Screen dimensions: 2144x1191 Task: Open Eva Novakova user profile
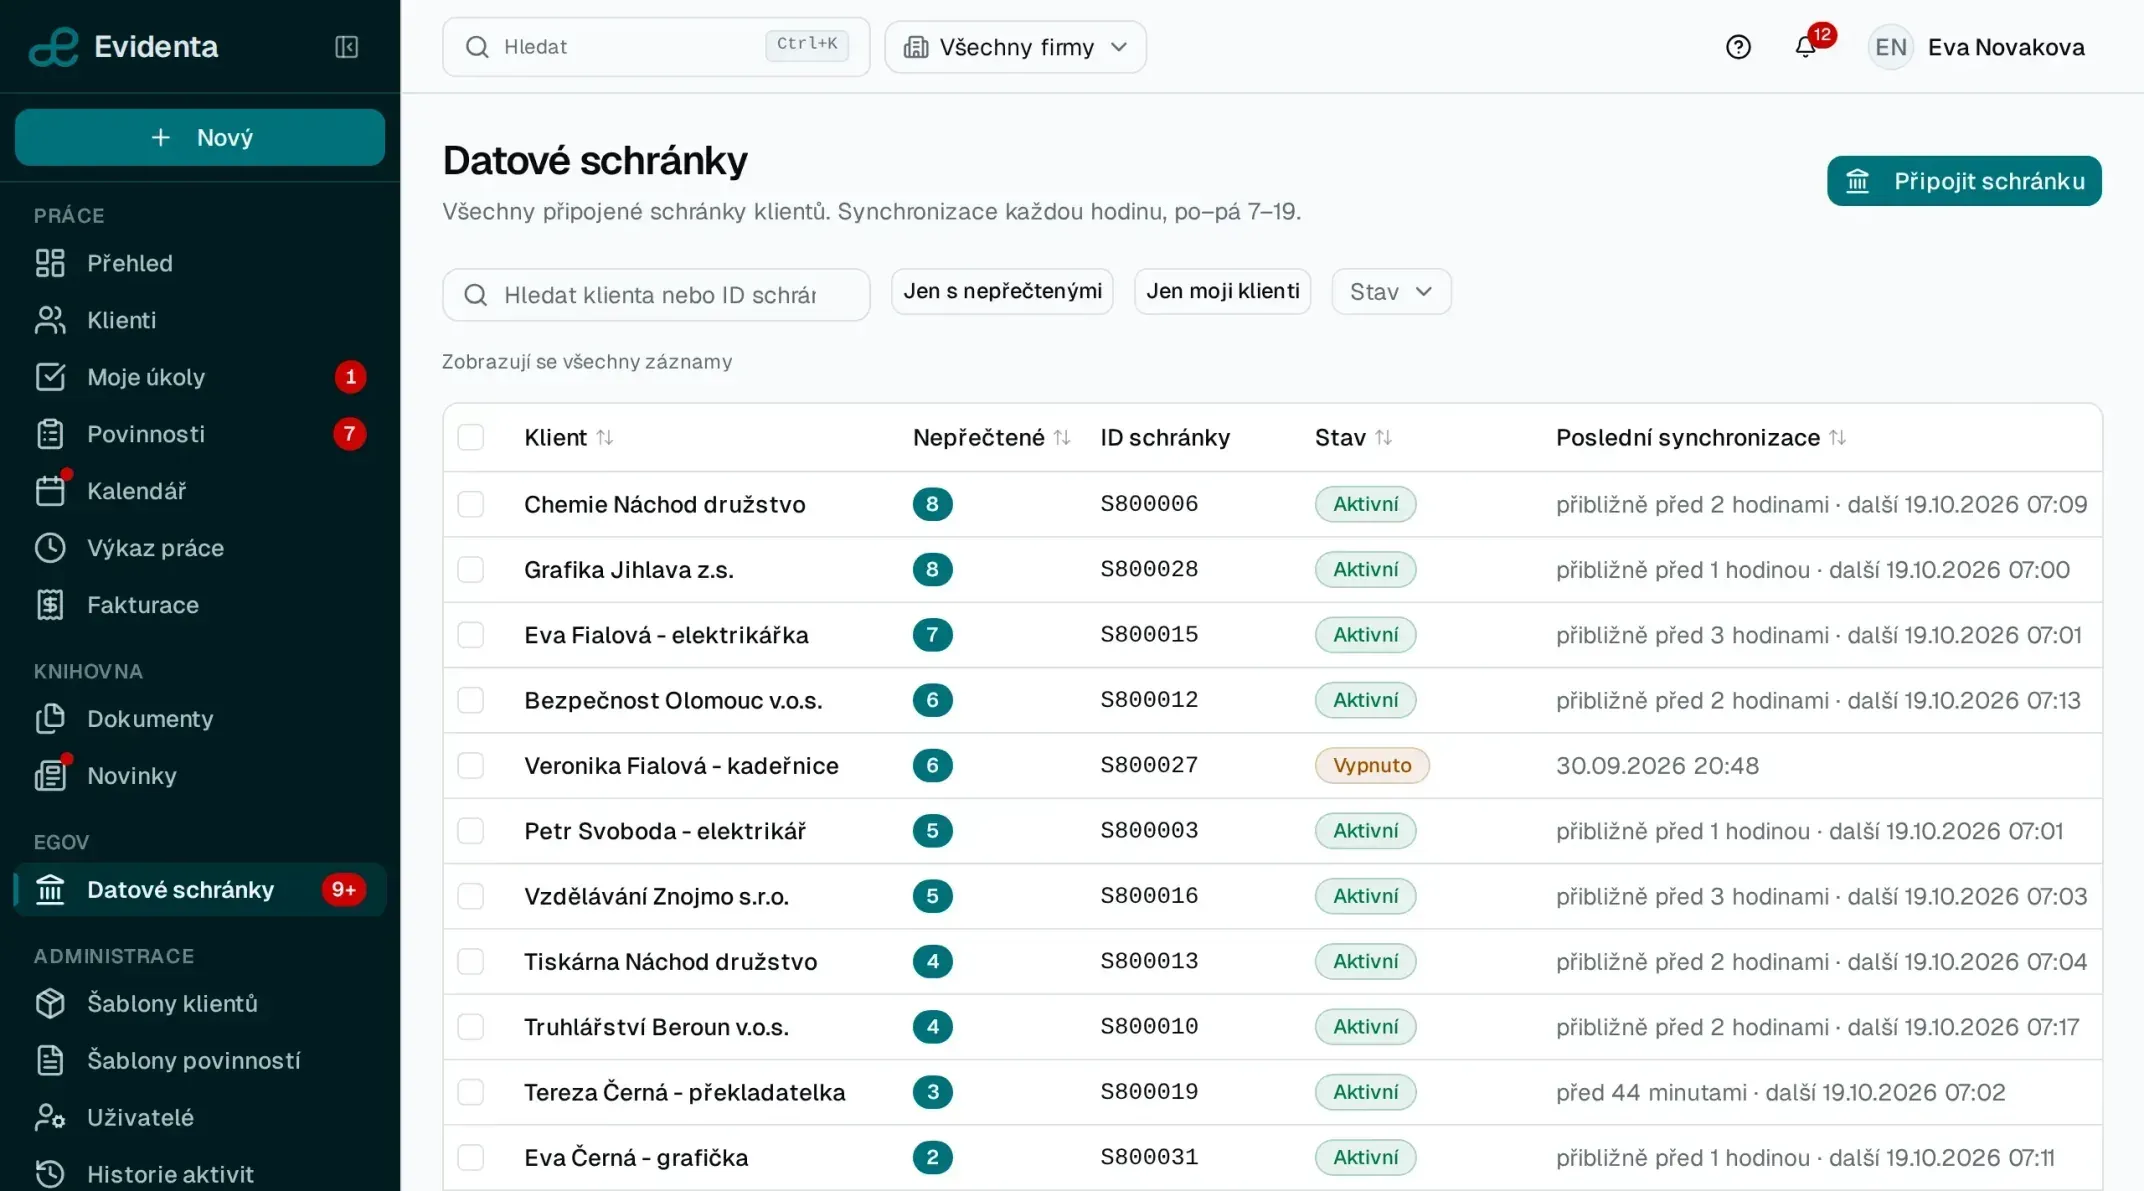(x=1976, y=47)
